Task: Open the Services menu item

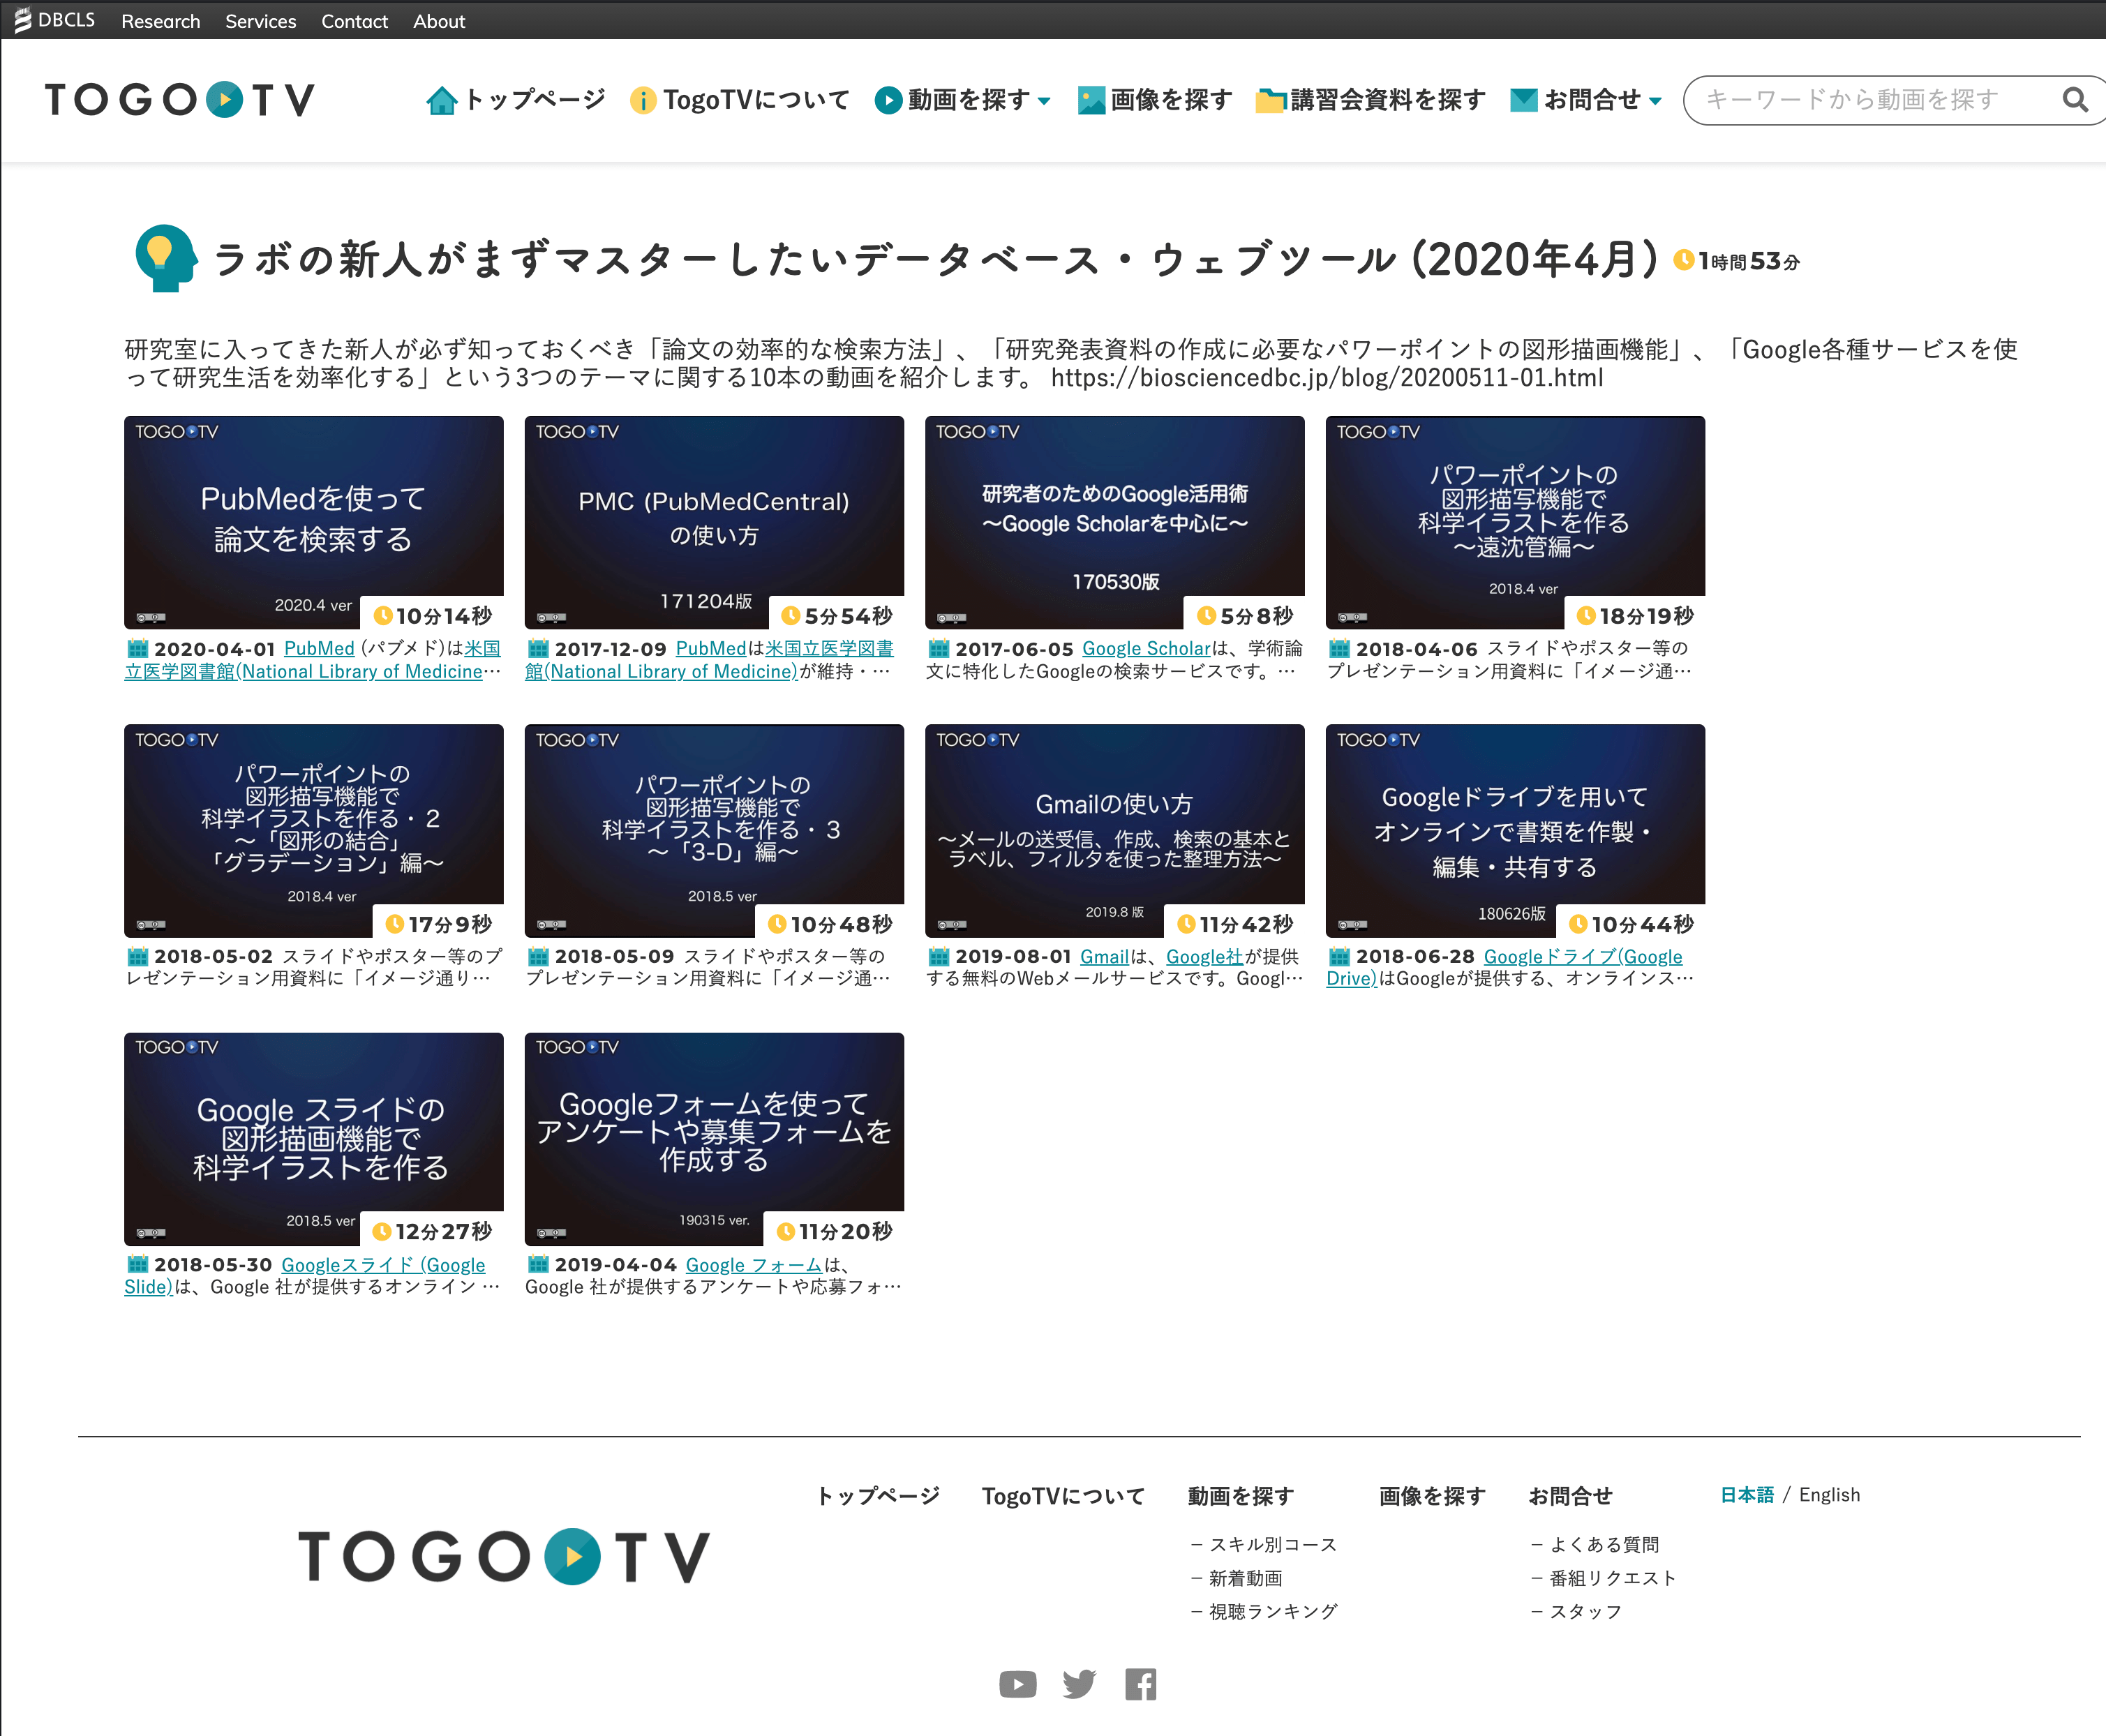Action: [x=260, y=21]
